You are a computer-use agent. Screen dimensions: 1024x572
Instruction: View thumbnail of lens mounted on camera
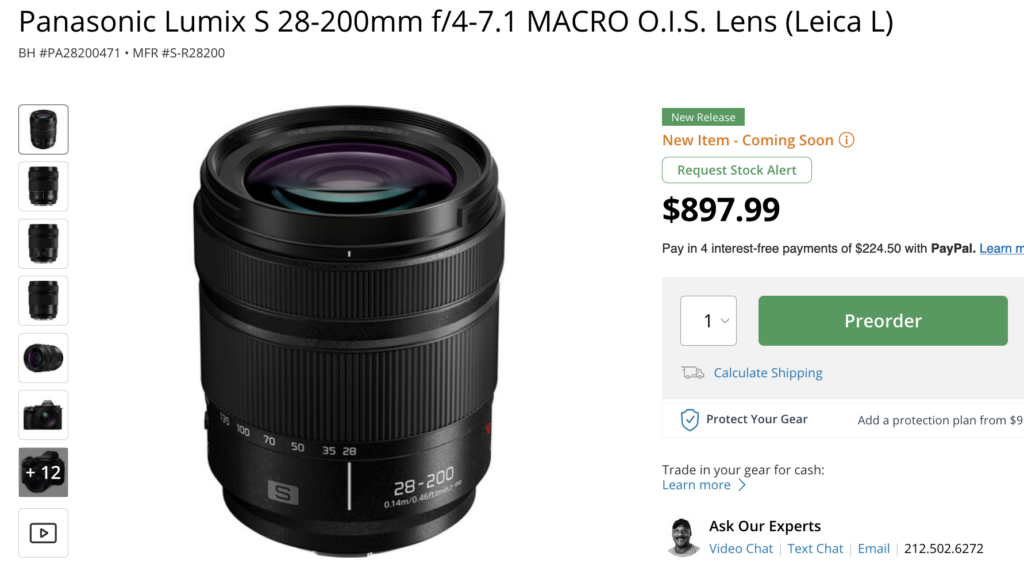tap(43, 415)
